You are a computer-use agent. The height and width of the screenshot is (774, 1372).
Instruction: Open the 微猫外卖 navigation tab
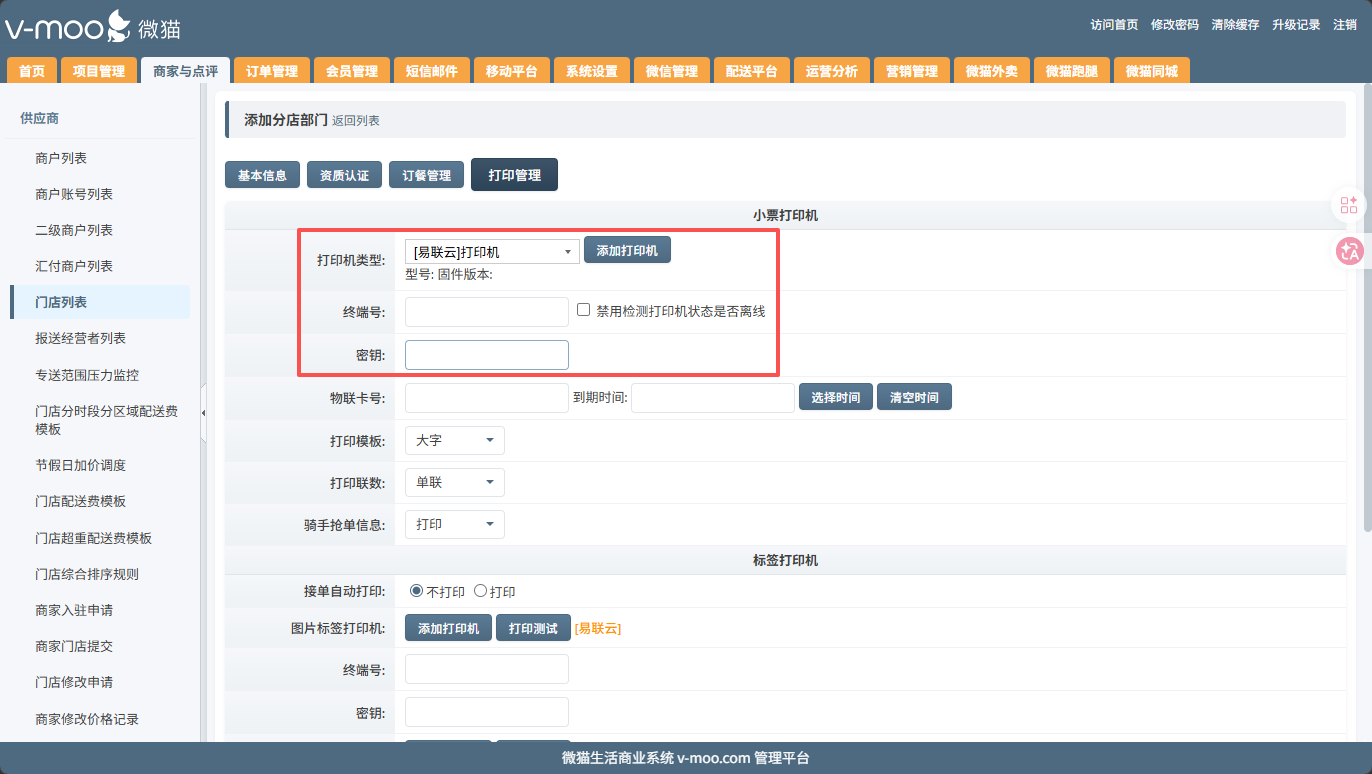[x=991, y=71]
